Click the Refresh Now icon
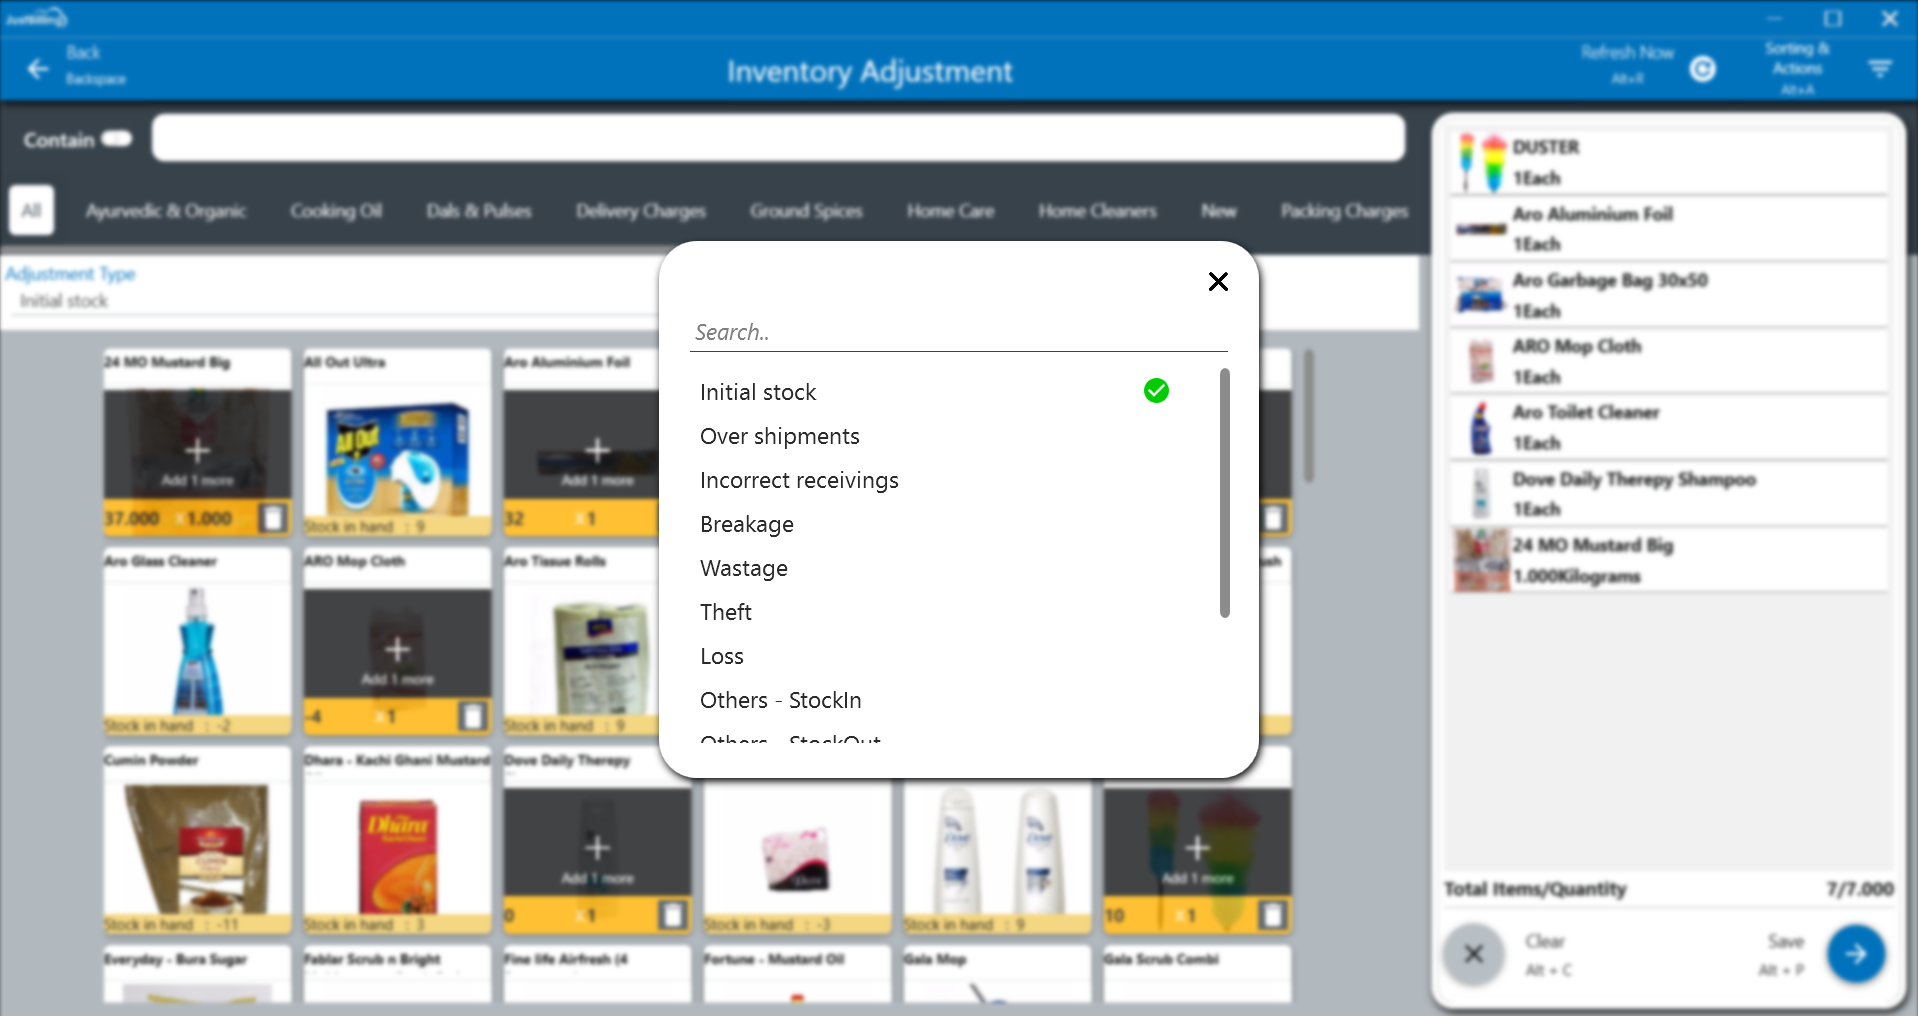This screenshot has height=1016, width=1918. 1702,69
